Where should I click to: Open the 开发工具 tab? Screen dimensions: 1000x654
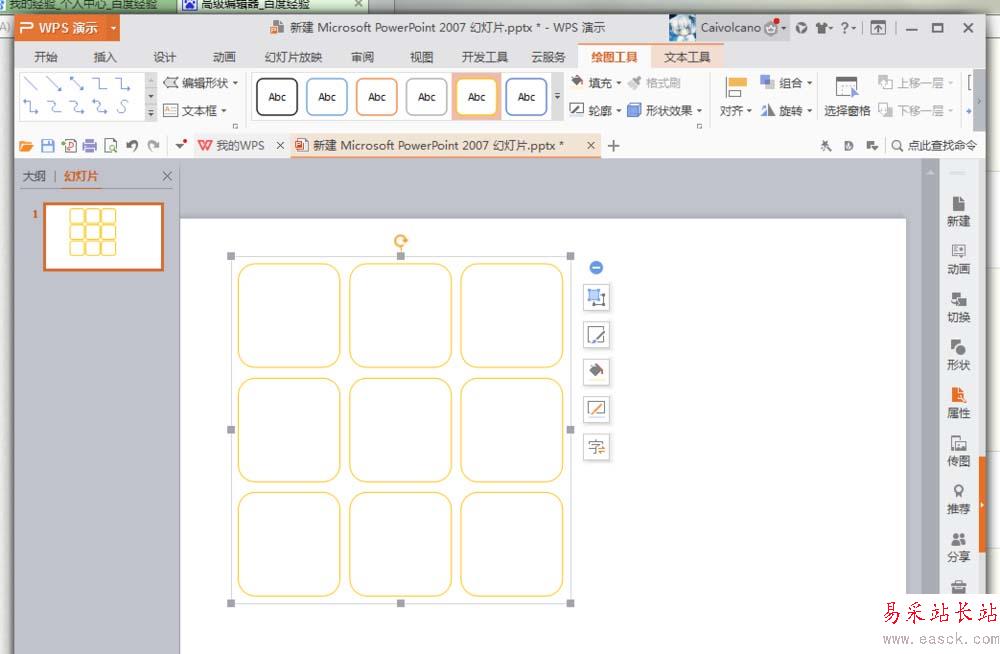point(485,57)
